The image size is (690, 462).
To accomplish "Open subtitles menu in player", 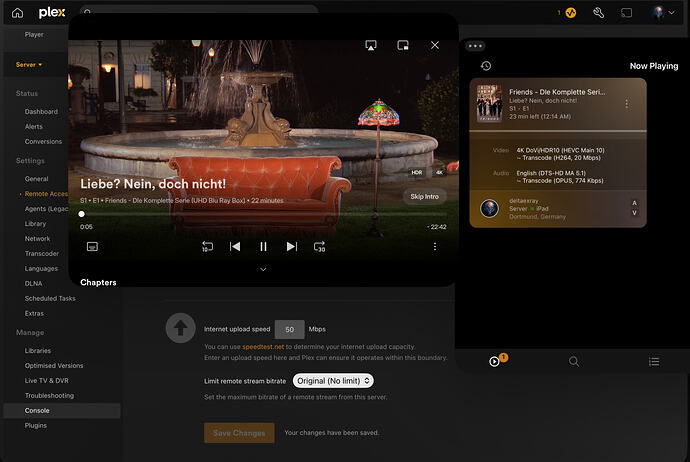I will (92, 246).
